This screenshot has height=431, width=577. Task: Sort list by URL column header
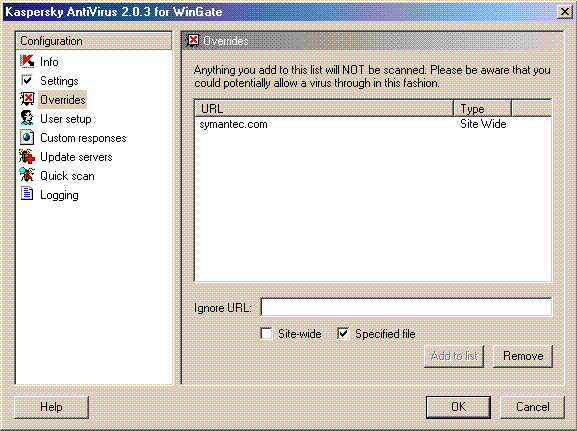[324, 109]
